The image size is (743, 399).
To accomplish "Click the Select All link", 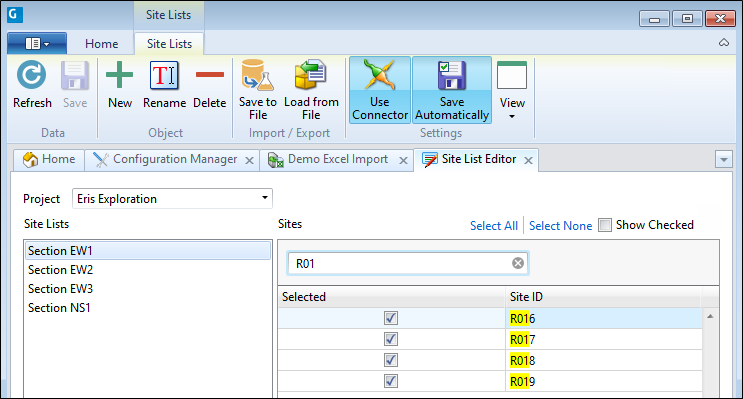I will [x=494, y=226].
